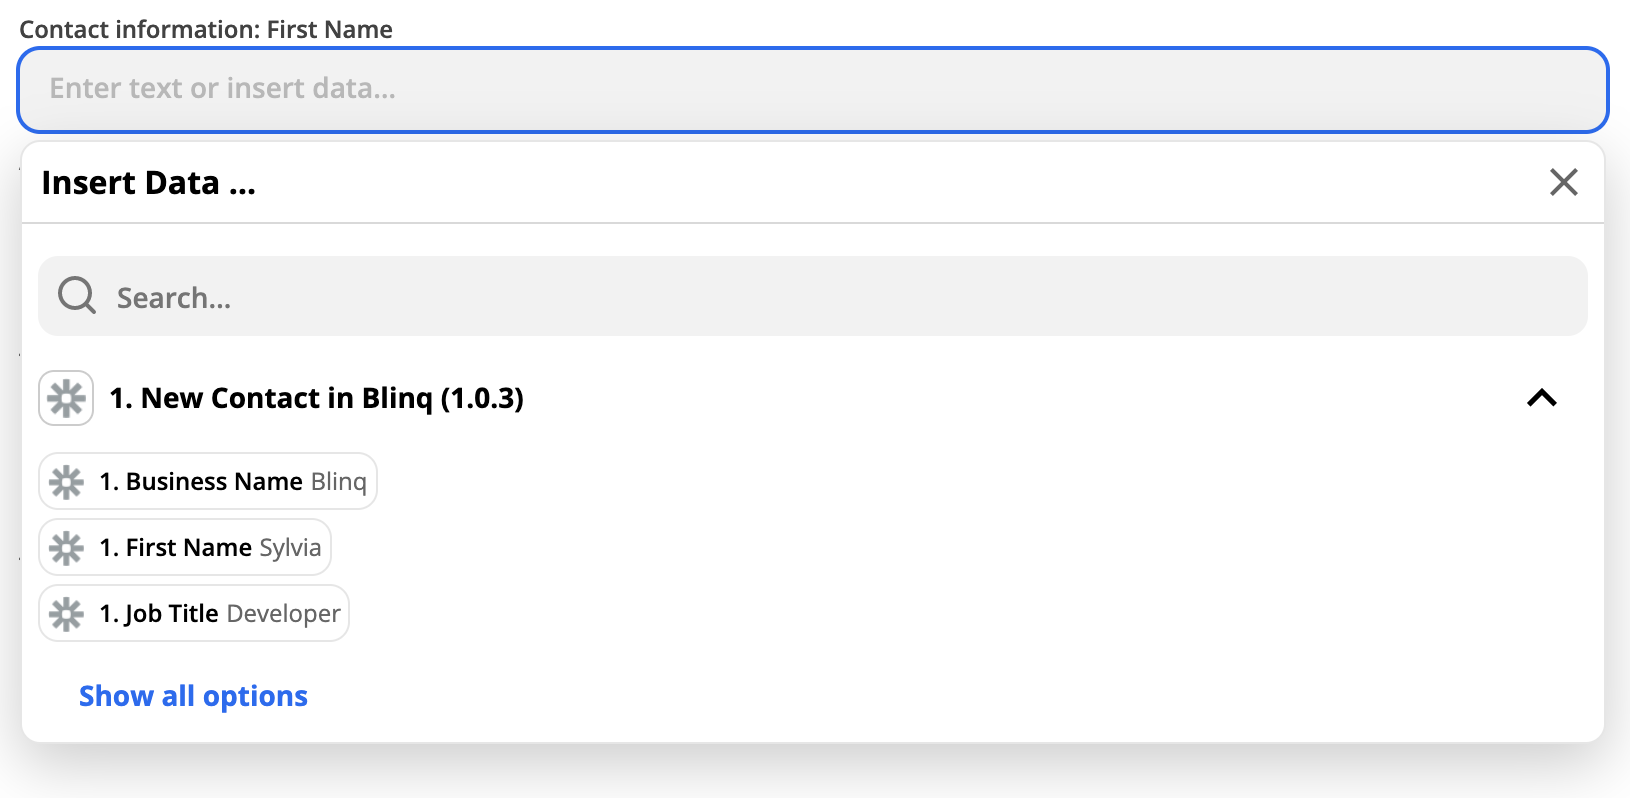Open the Show all options link
Screen dimensions: 1630x798
click(x=193, y=696)
